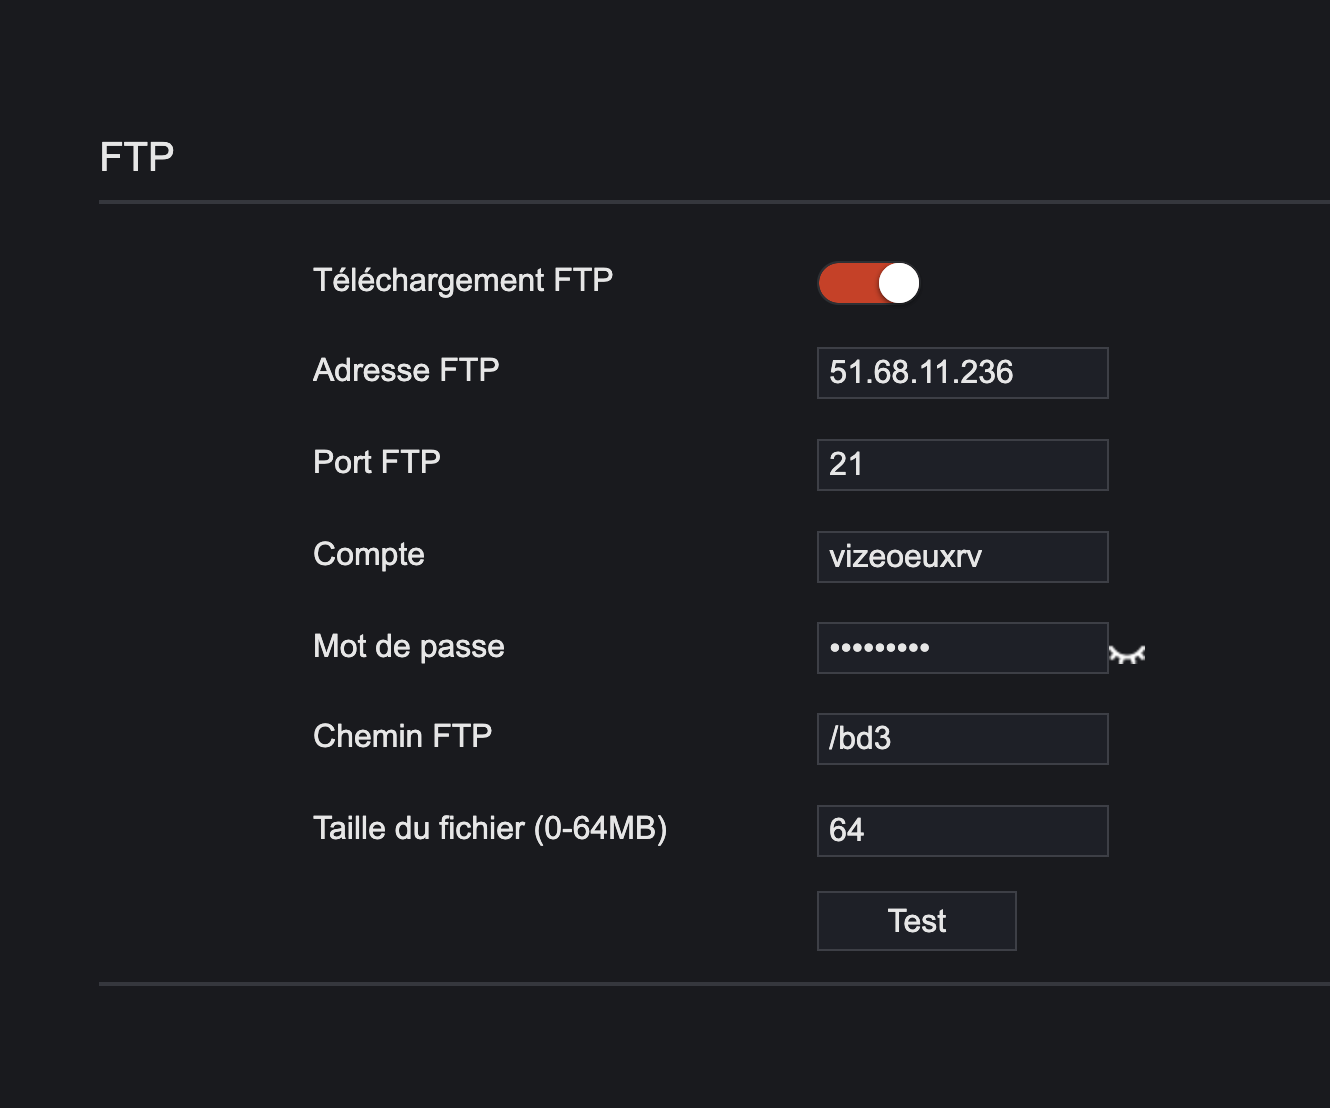The height and width of the screenshot is (1108, 1330).
Task: Click the Mot de passe label
Action: coord(409,647)
